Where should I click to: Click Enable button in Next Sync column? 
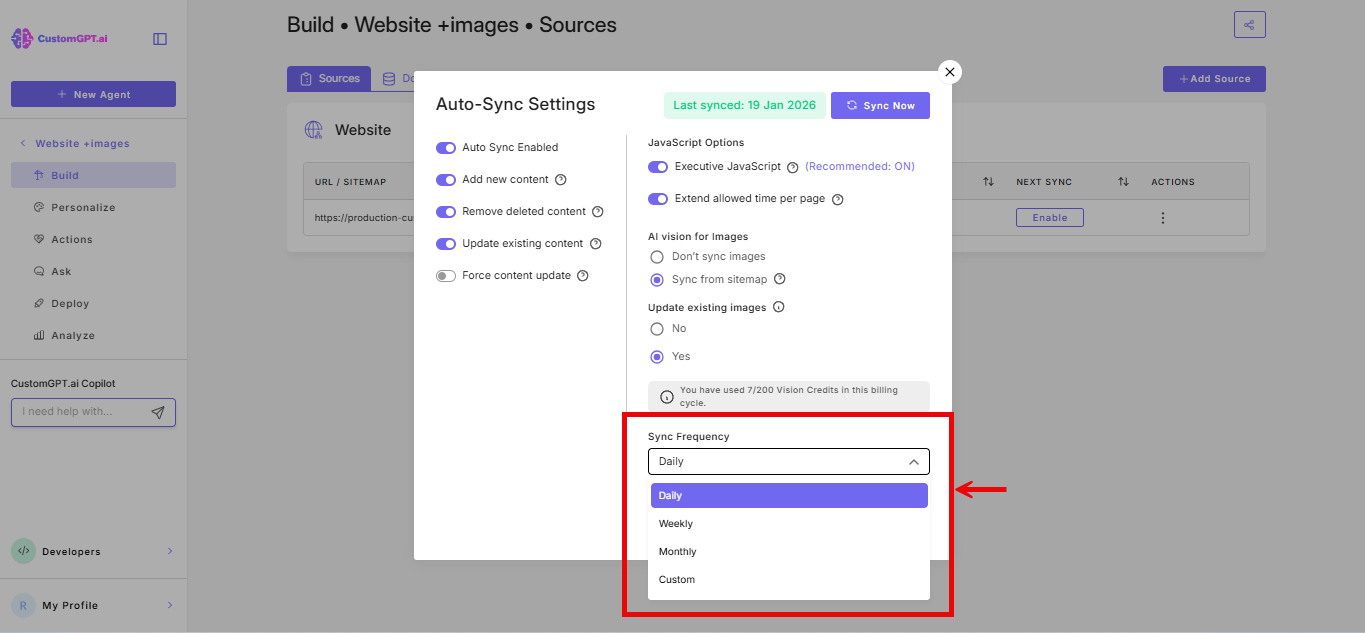[x=1050, y=218]
